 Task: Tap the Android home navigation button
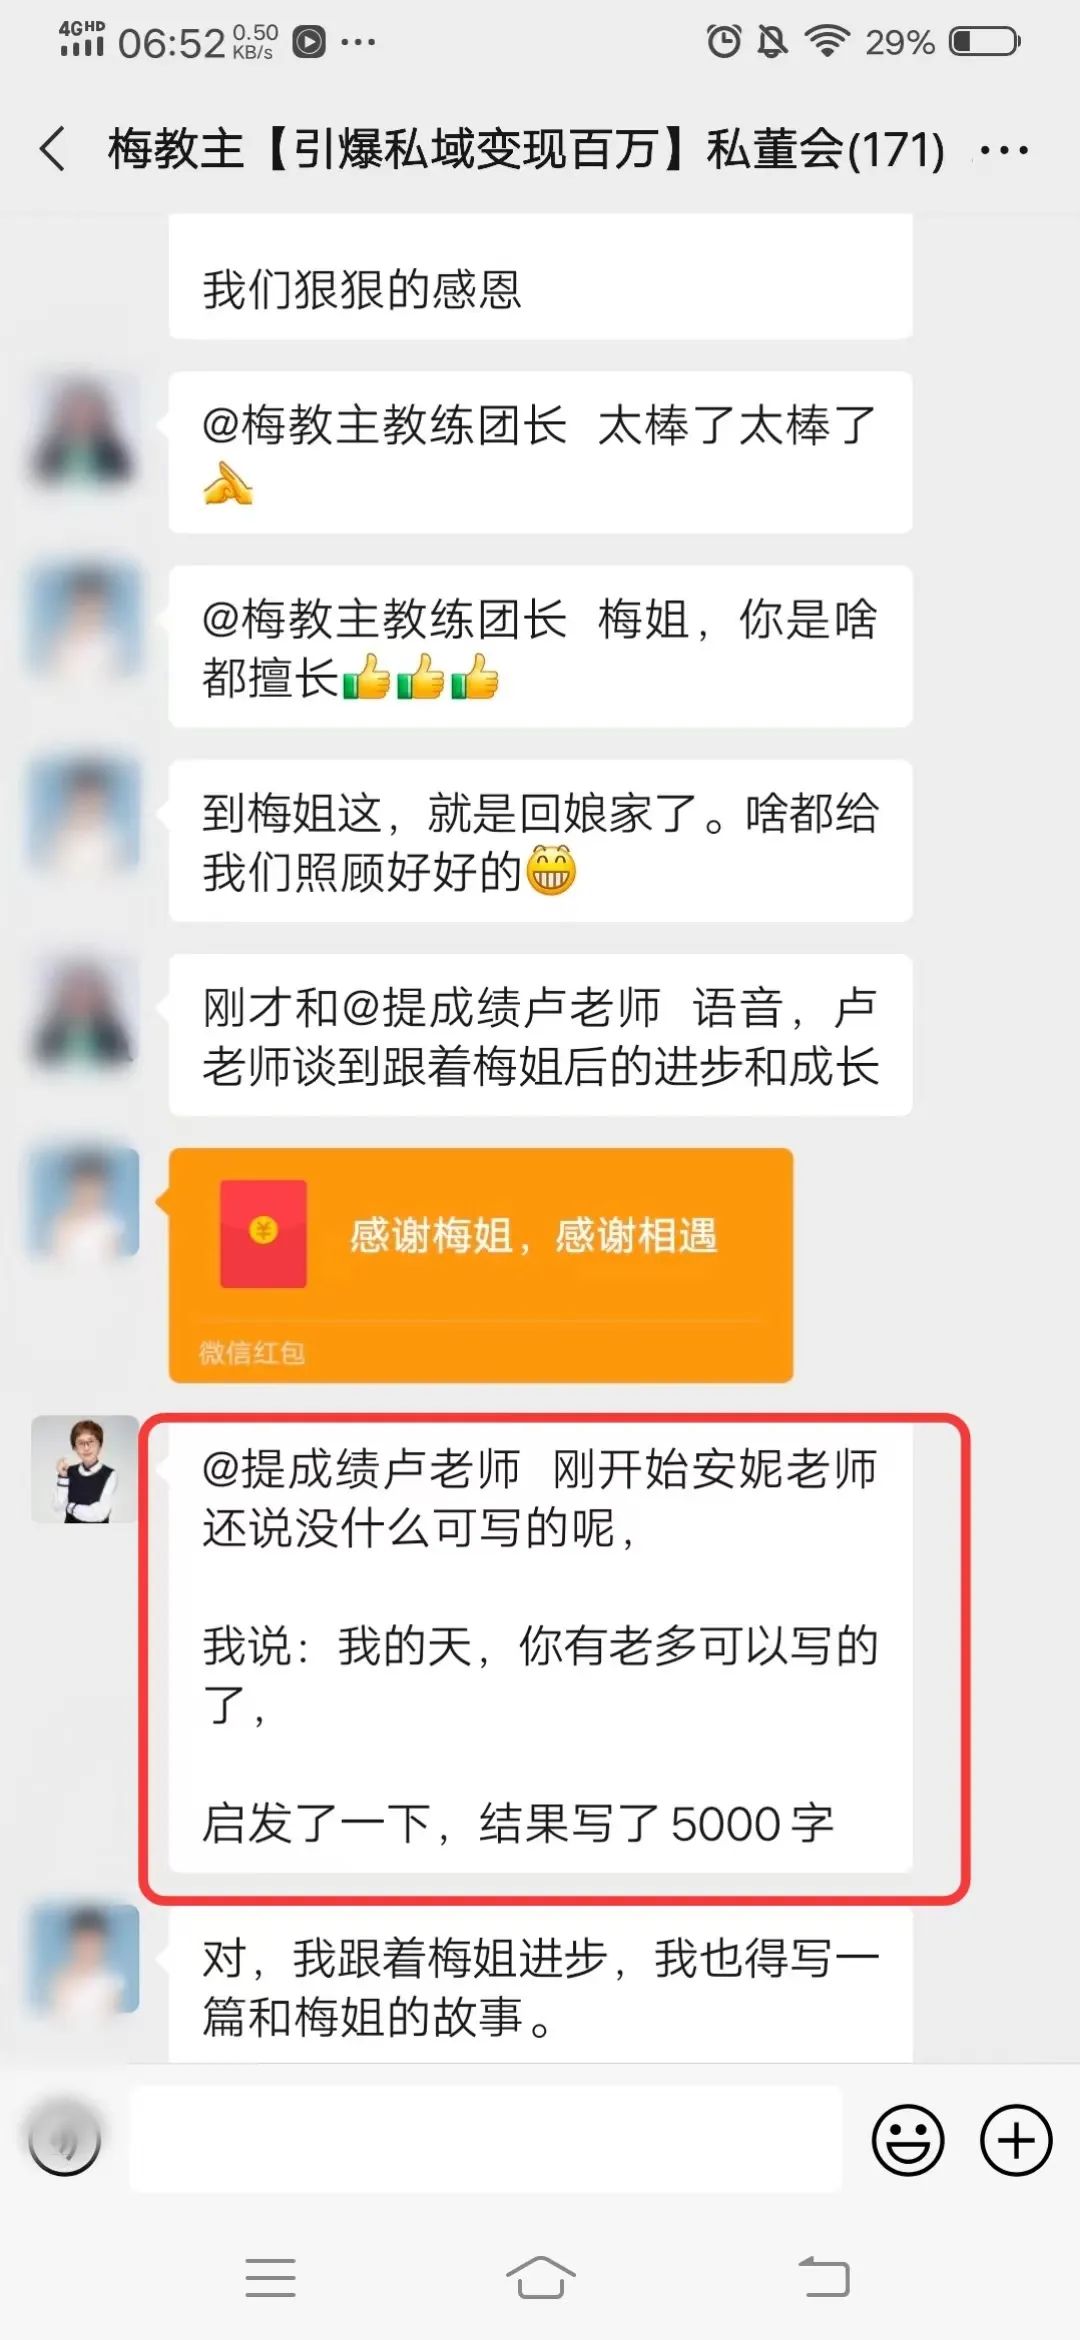pos(540,2277)
